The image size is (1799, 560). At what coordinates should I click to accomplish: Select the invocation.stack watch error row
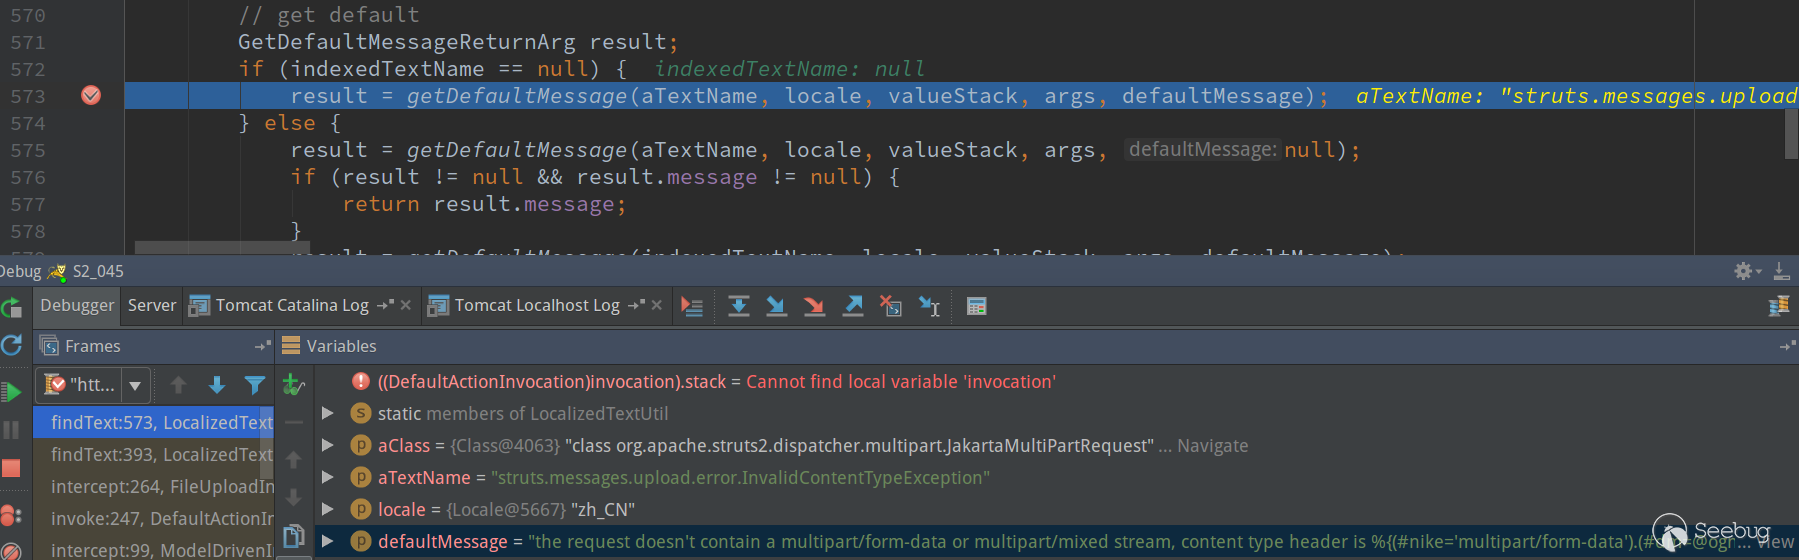[x=1056, y=381]
